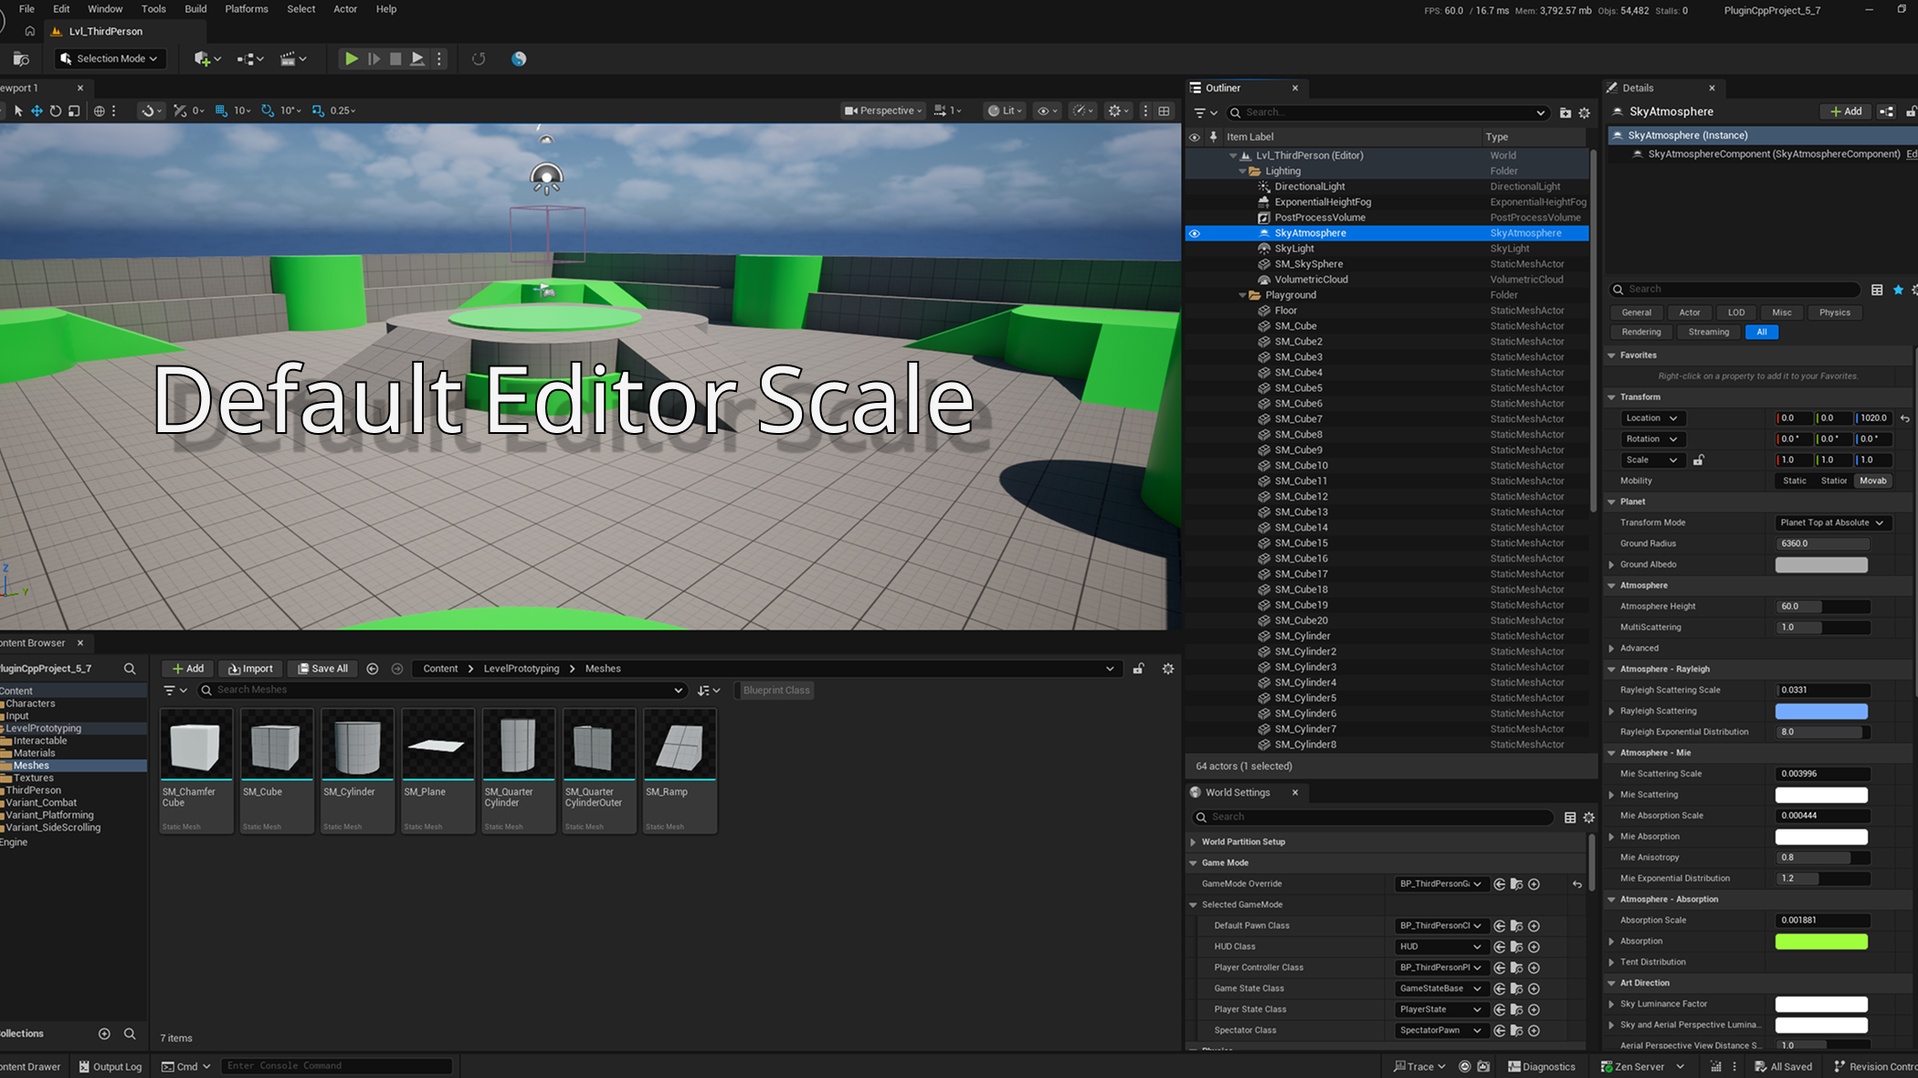
Task: Toggle the Scale lock icon in Transform
Action: coord(1698,460)
